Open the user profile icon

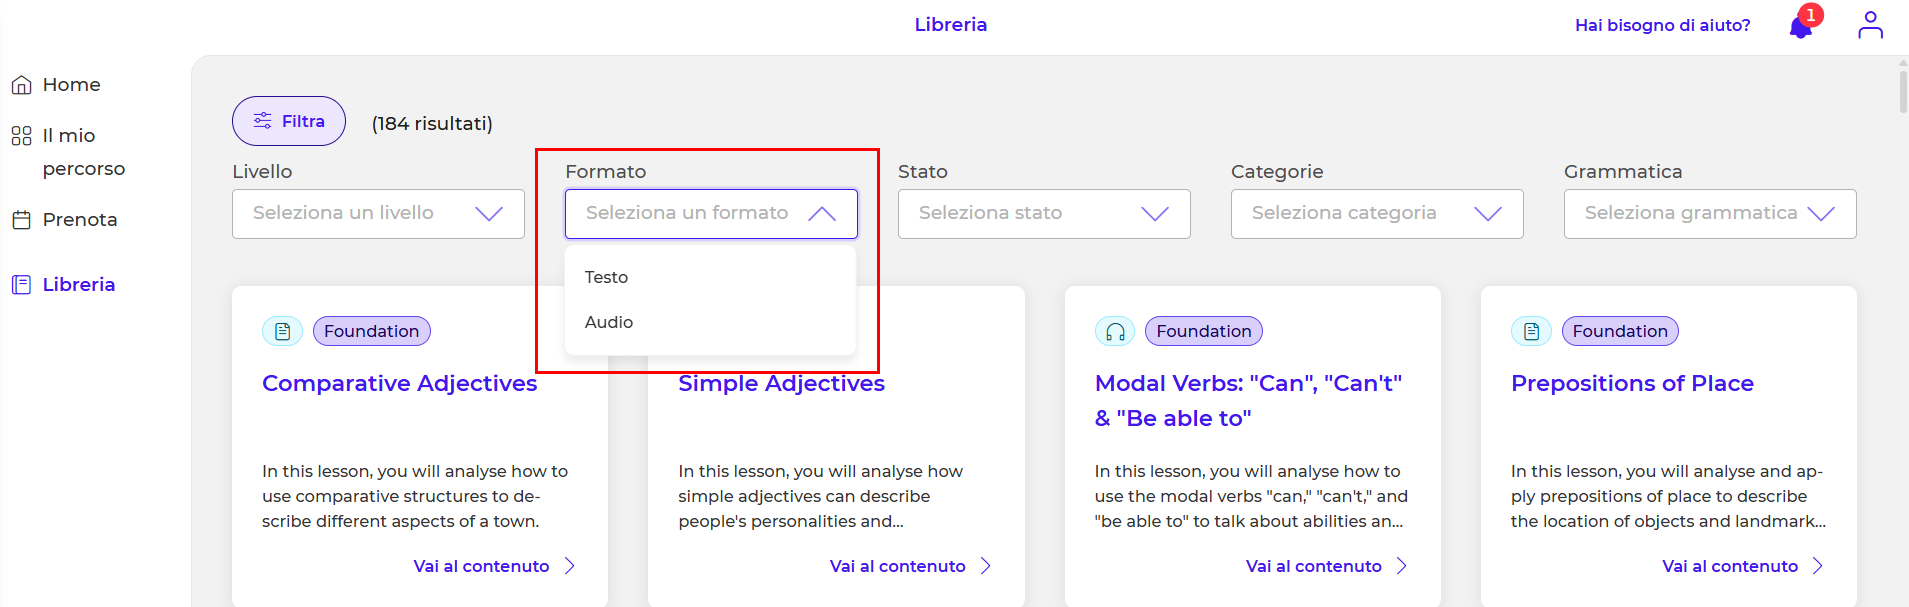1870,25
